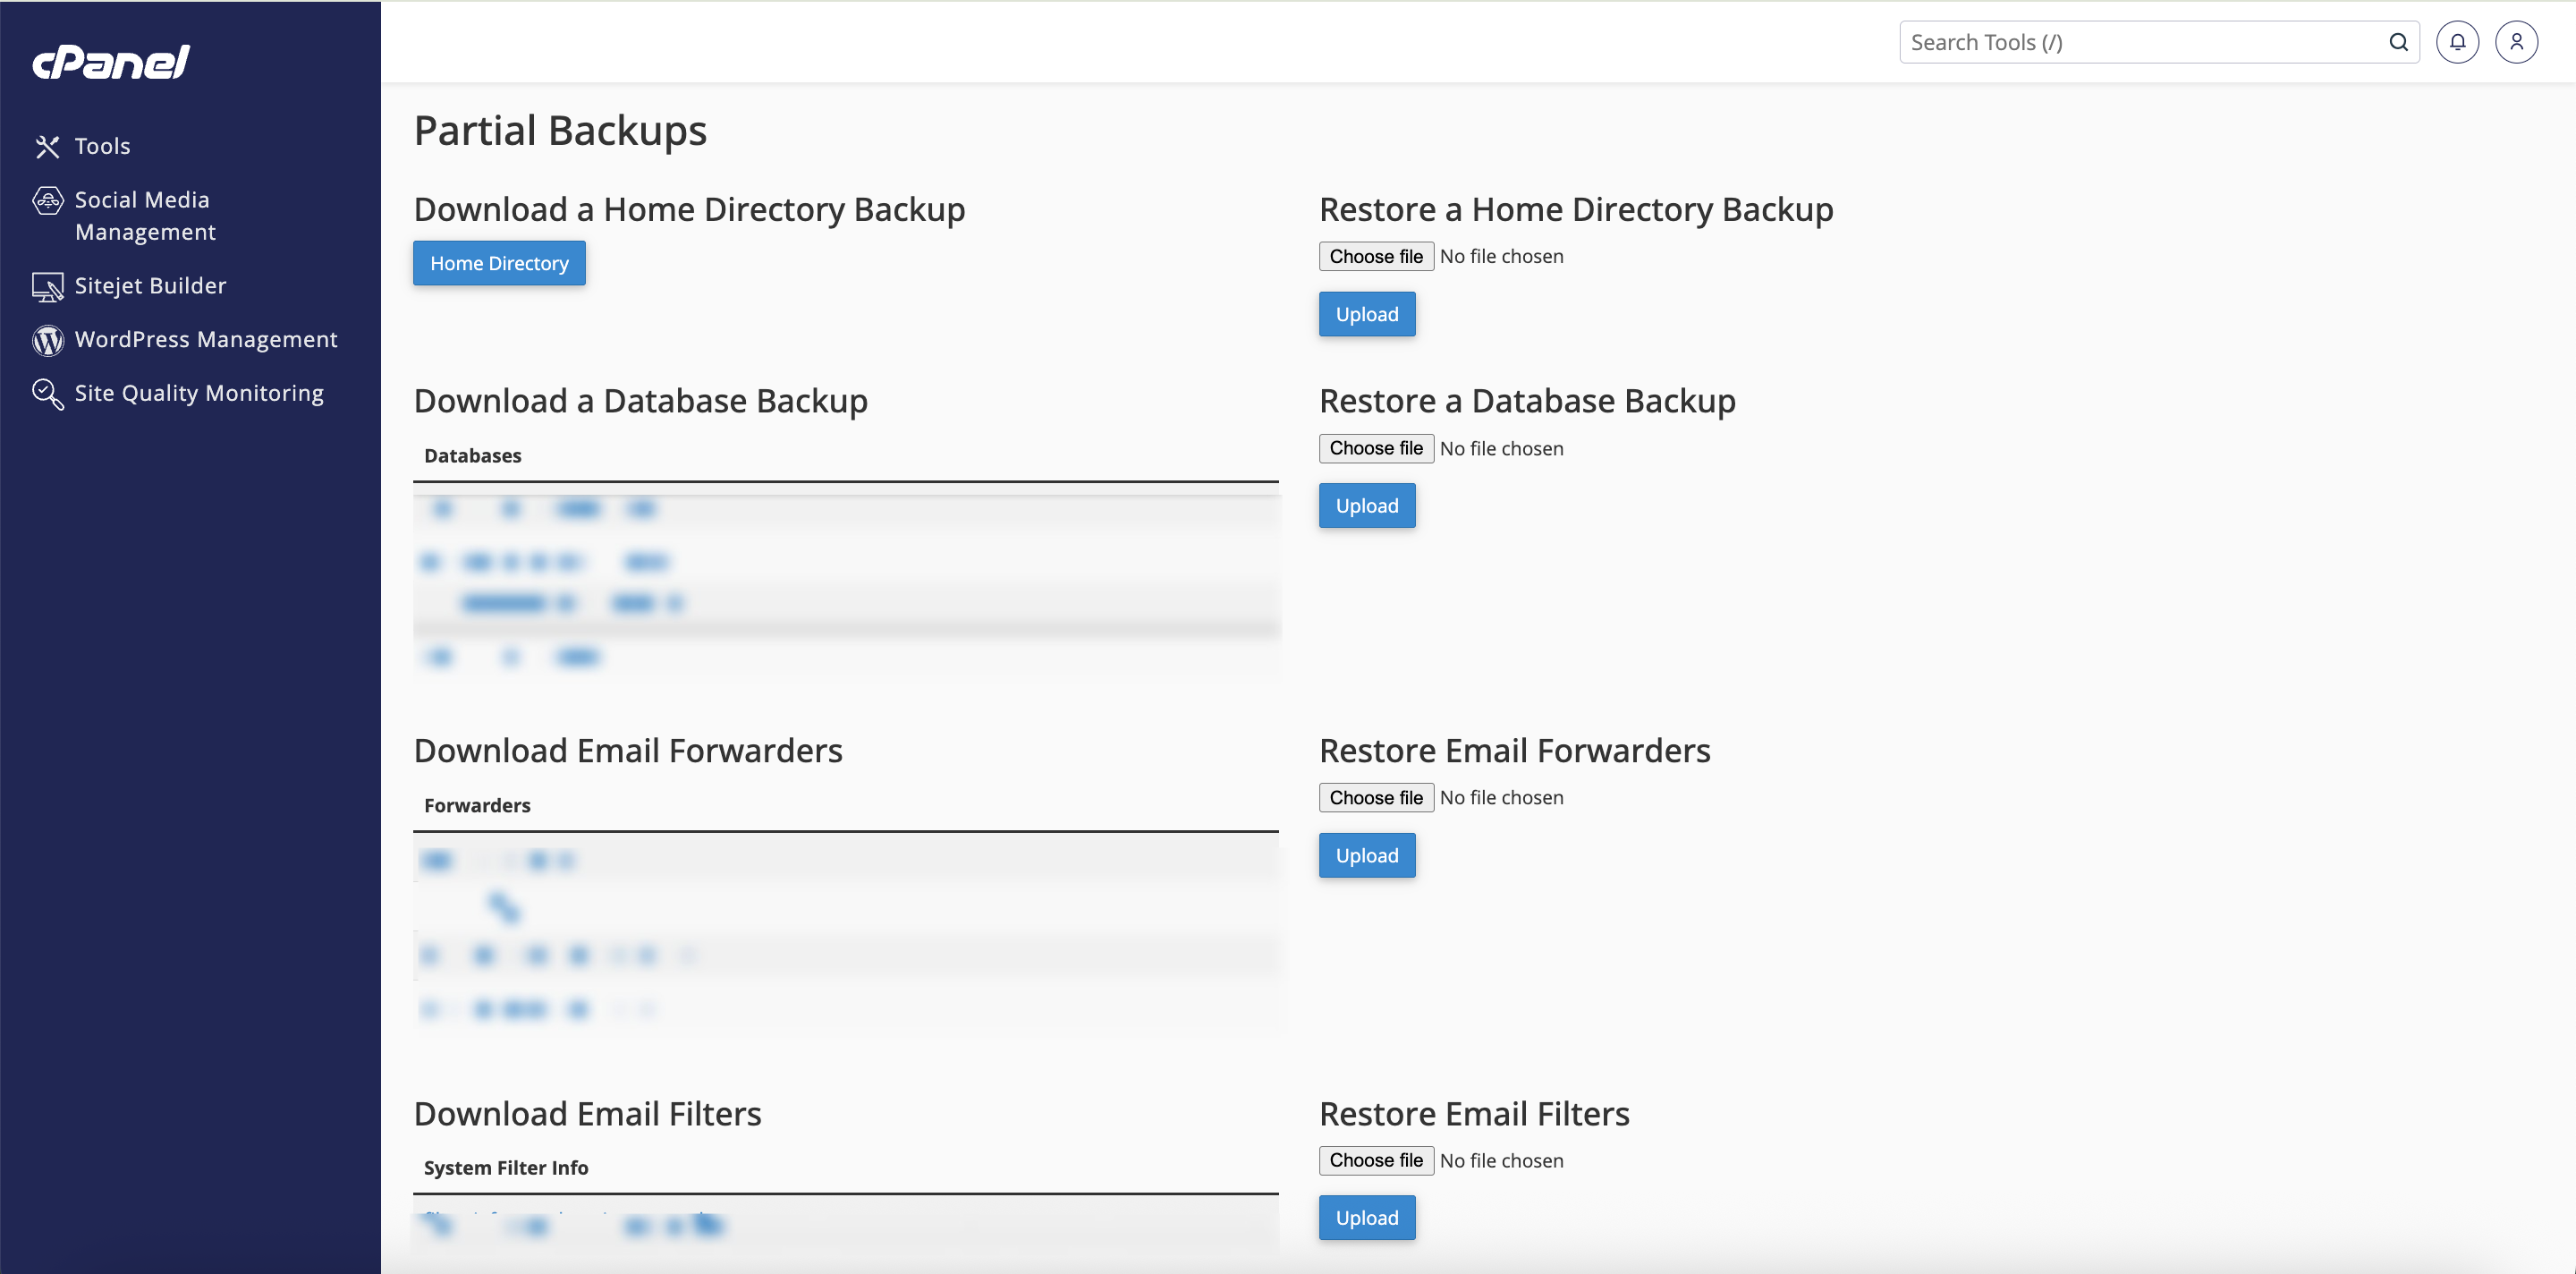Download the Home Directory backup
This screenshot has width=2576, height=1274.
(499, 263)
